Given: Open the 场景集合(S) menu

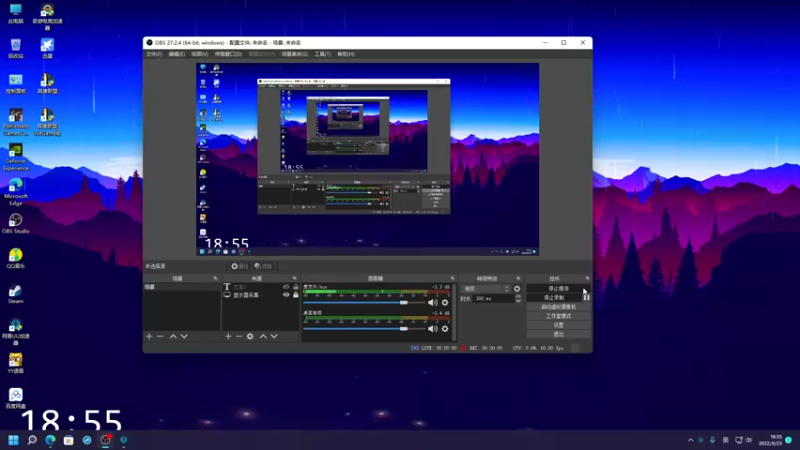Looking at the screenshot, I should tap(294, 54).
